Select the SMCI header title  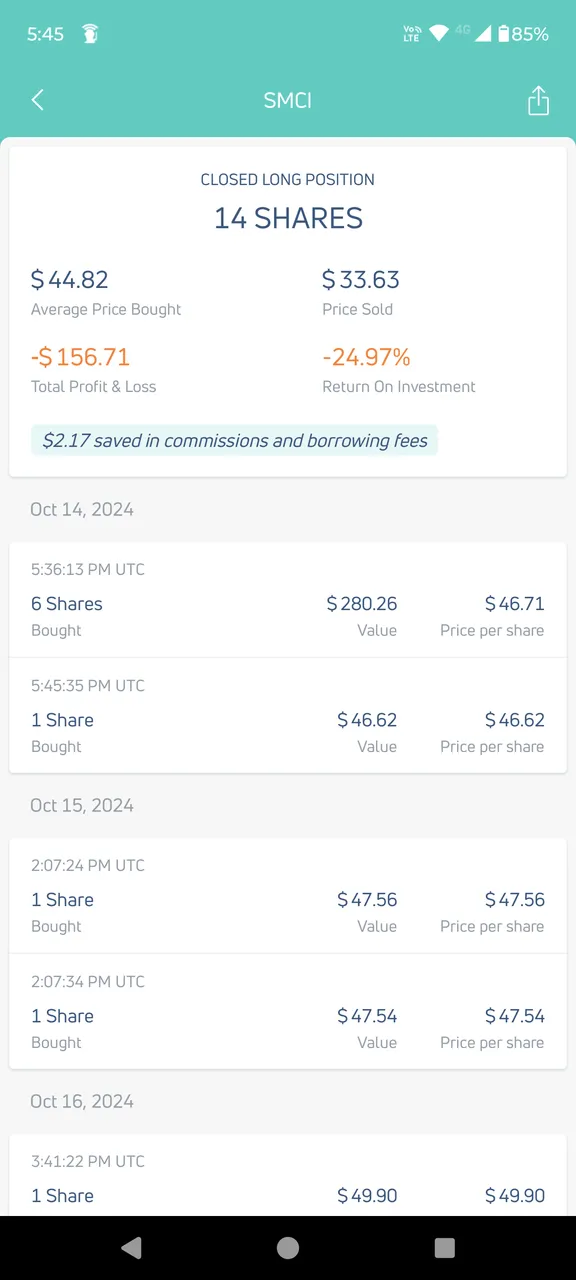click(288, 100)
